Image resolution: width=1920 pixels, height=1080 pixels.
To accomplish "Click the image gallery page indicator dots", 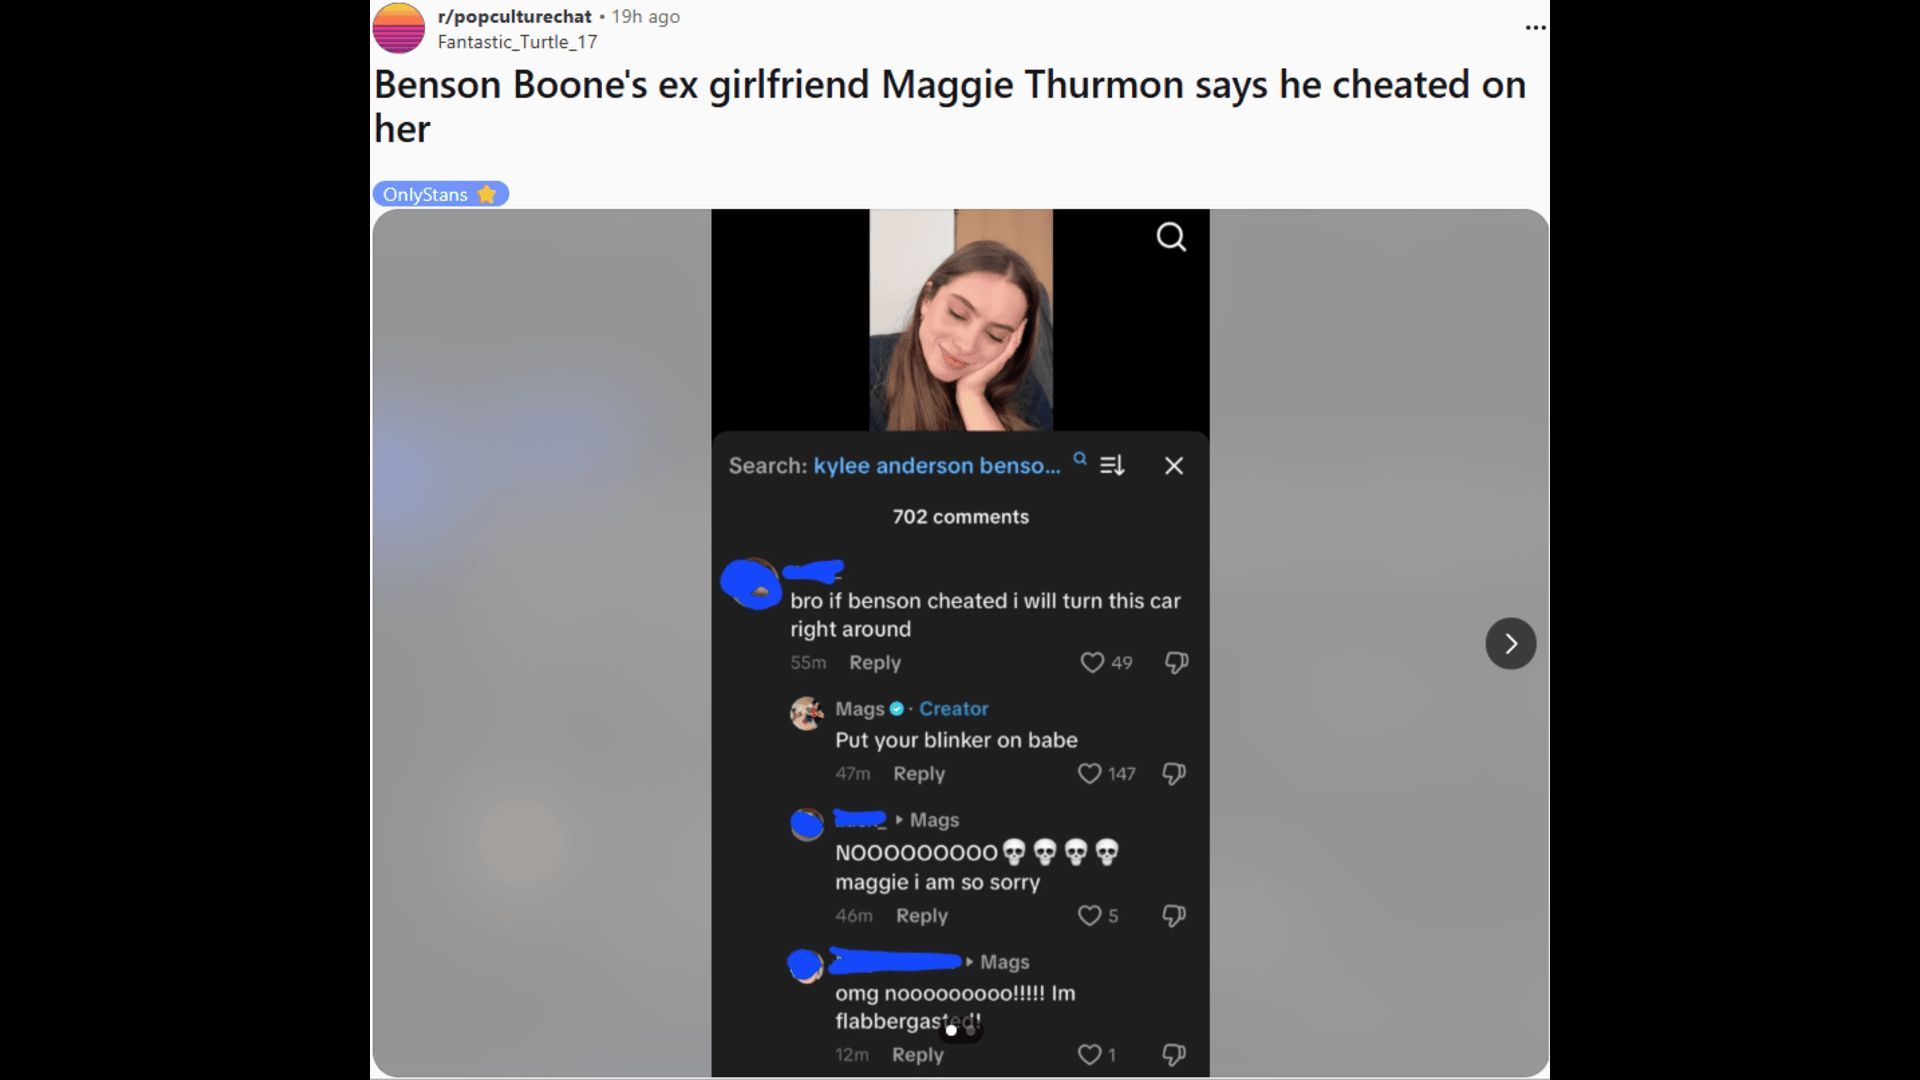I will 960,1030.
